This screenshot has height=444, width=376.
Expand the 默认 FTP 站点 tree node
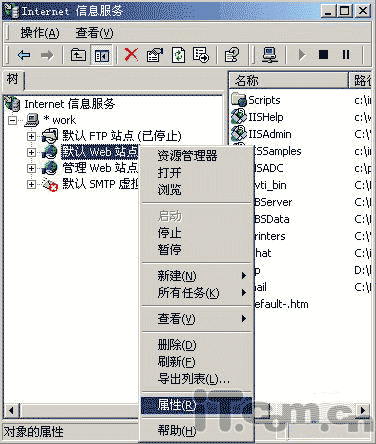click(31, 136)
